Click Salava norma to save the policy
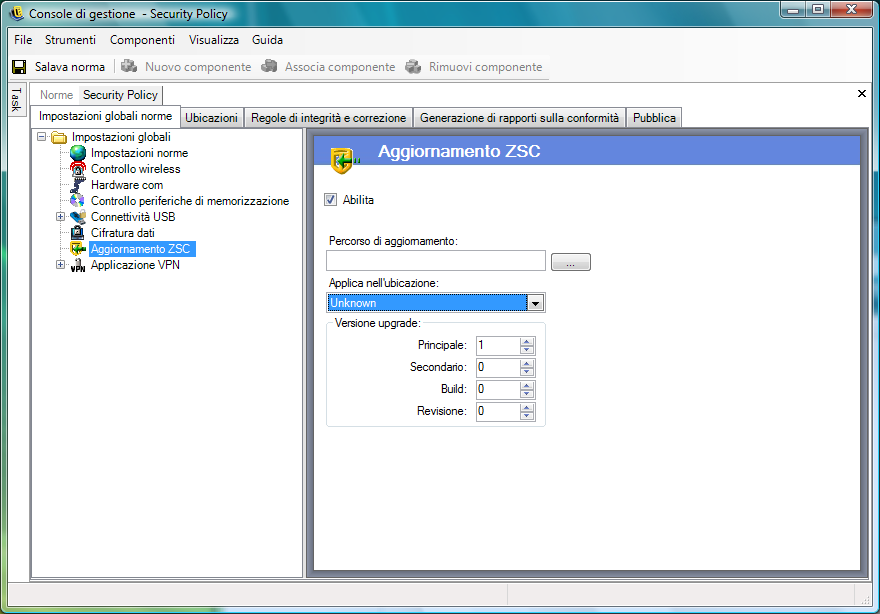880x614 pixels. point(70,67)
